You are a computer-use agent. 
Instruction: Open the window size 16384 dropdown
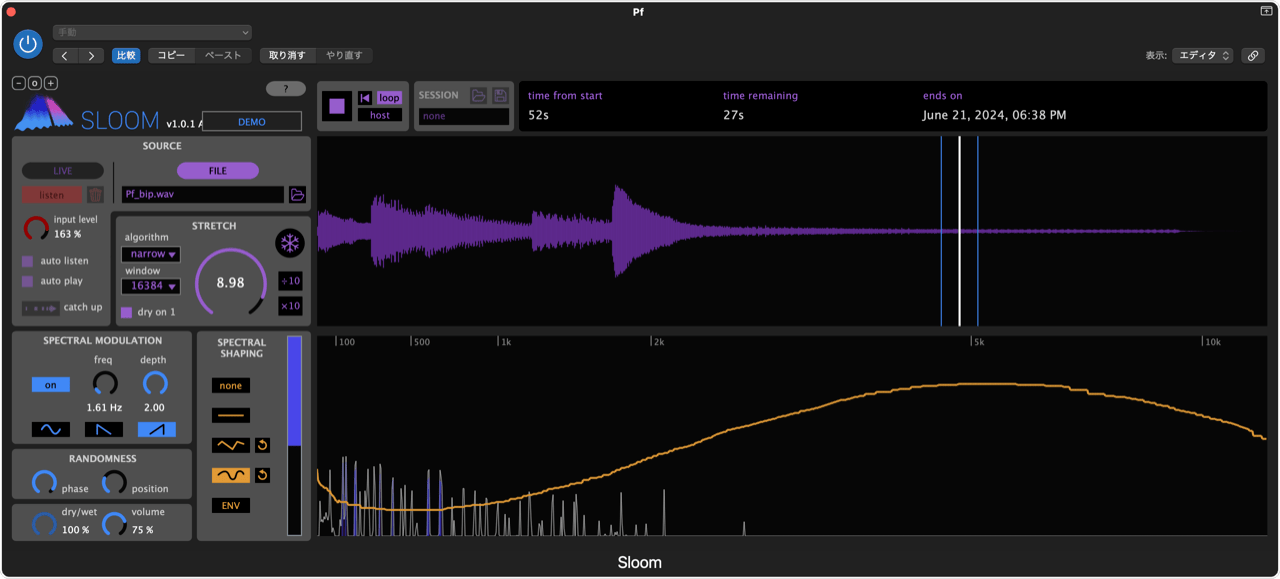coord(151,287)
